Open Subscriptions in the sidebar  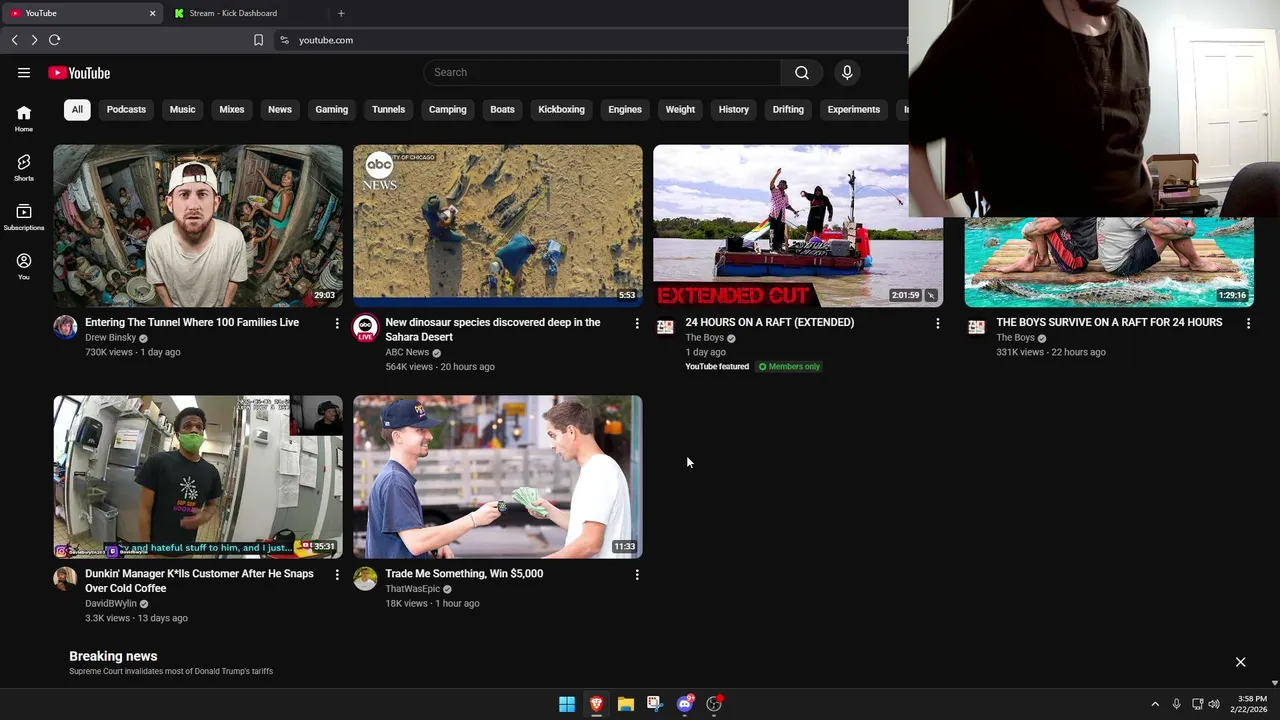point(24,217)
